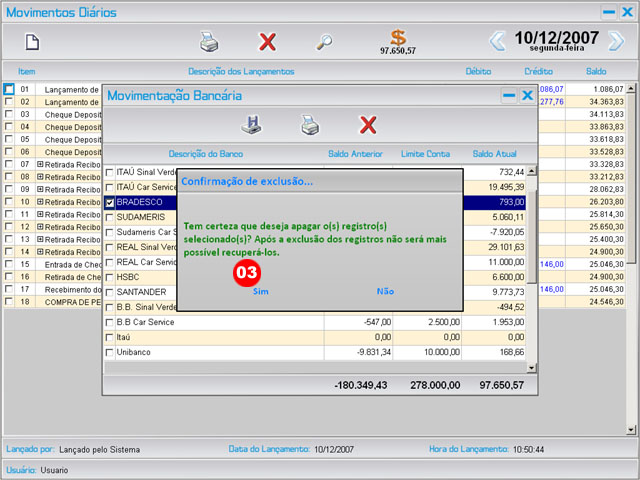
Task: Expand item 10 Retirada Recibo entry
Action: (x=40, y=202)
